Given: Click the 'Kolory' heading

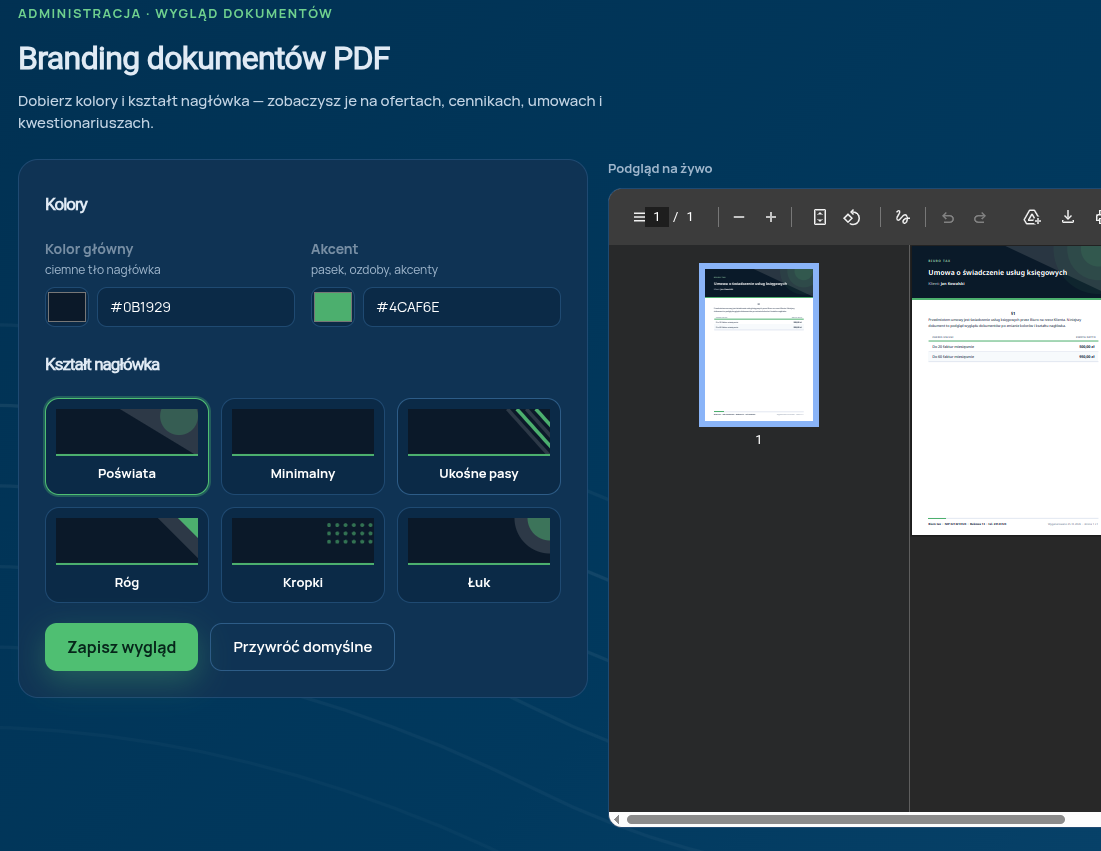Looking at the screenshot, I should click(x=66, y=204).
